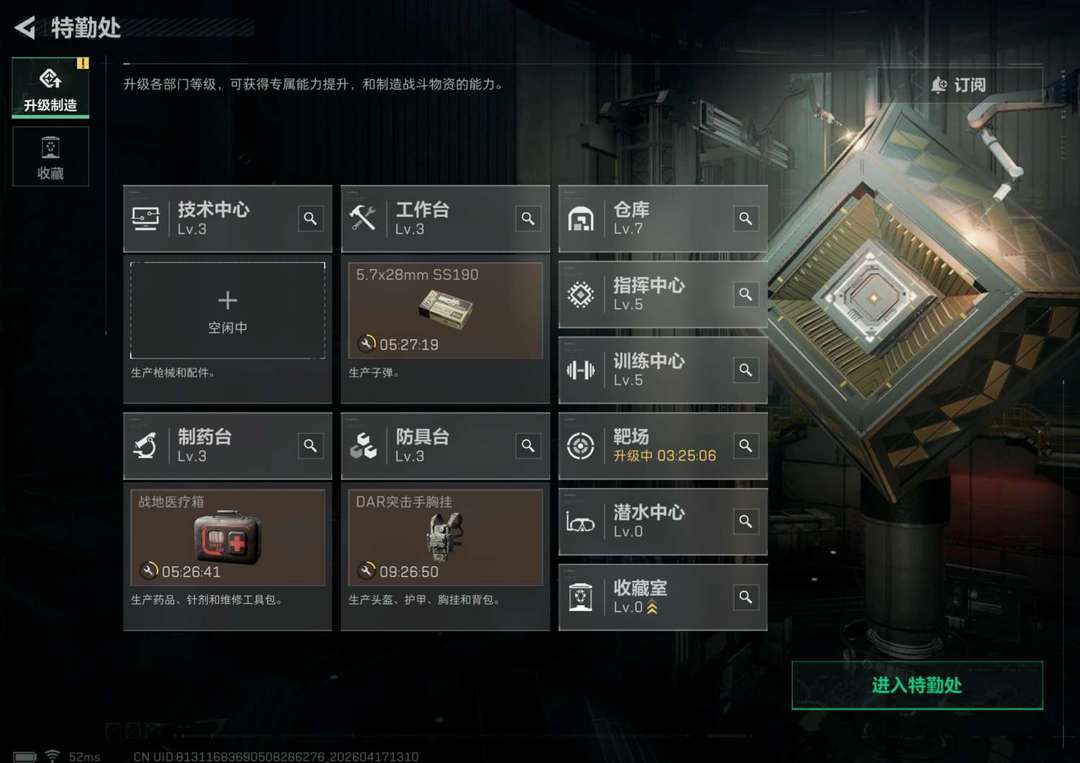View 仓库 details via magnifier icon

746,218
